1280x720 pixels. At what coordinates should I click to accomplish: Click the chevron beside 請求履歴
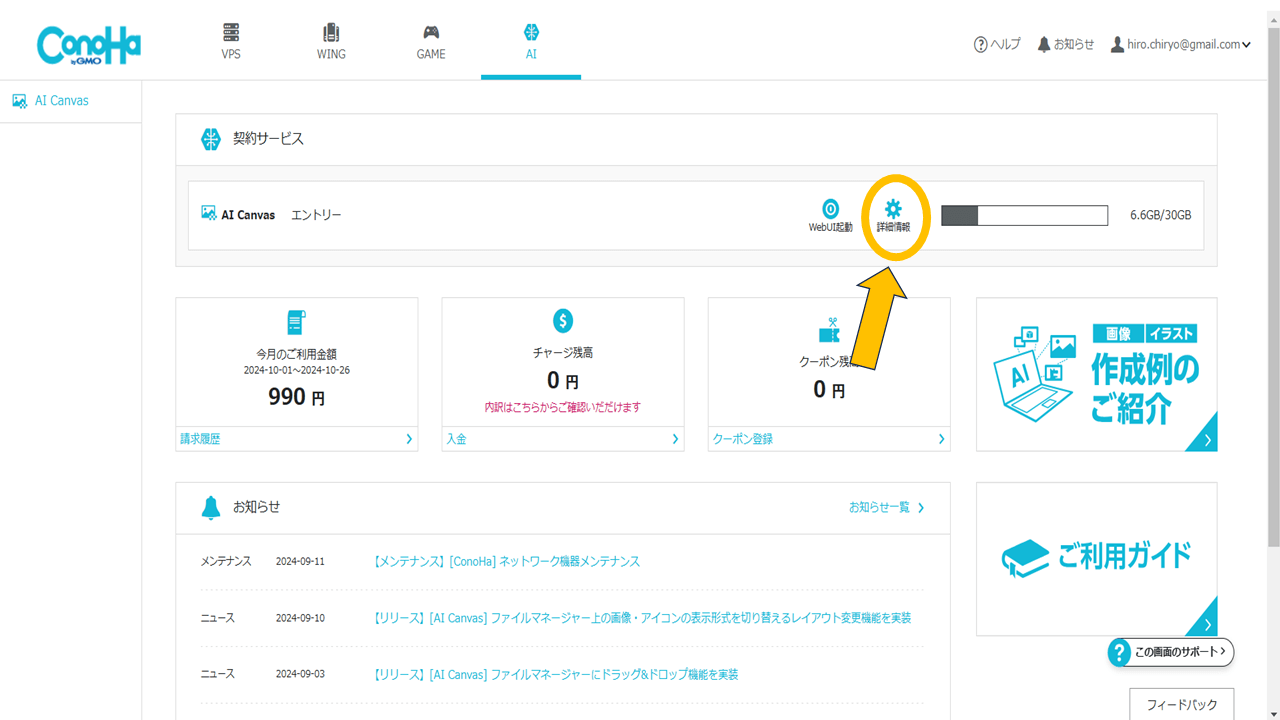click(409, 439)
